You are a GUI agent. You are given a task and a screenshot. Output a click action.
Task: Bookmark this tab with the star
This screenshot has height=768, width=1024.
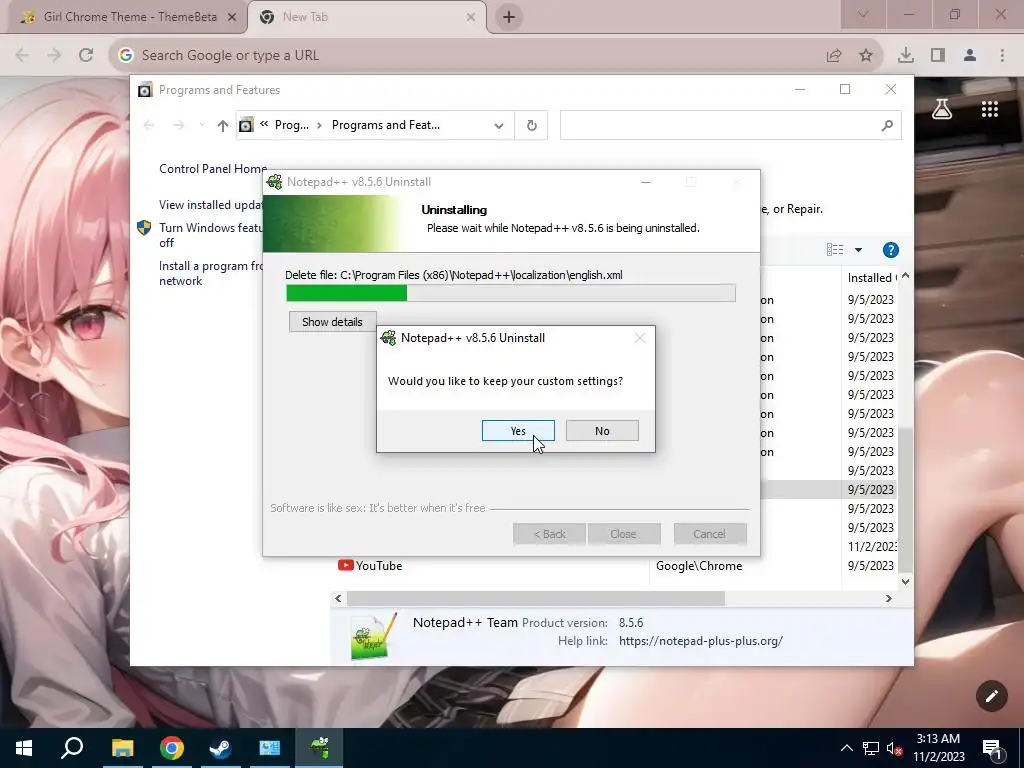(866, 56)
